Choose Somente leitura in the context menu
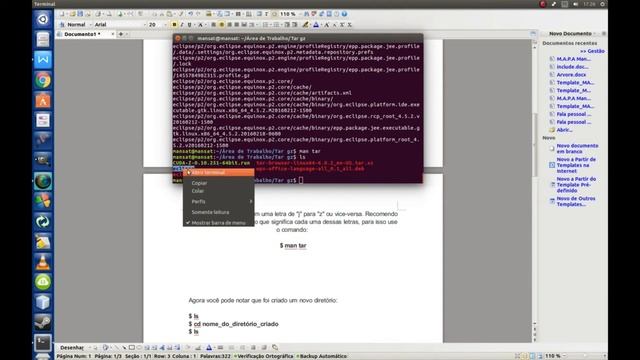 point(218,212)
